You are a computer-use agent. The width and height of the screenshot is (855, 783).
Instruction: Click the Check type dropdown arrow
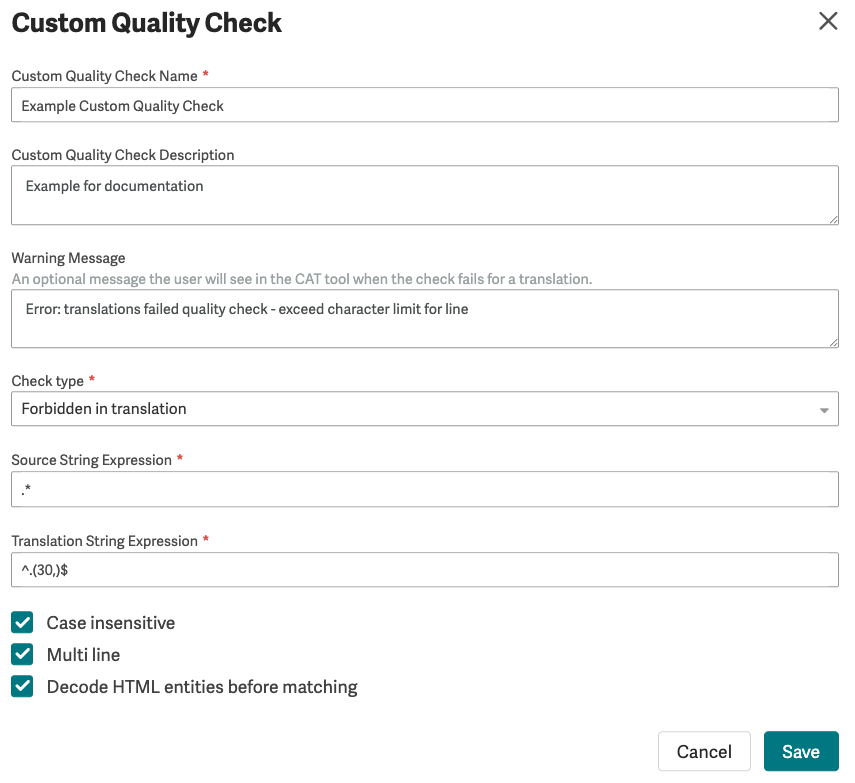[x=824, y=410]
